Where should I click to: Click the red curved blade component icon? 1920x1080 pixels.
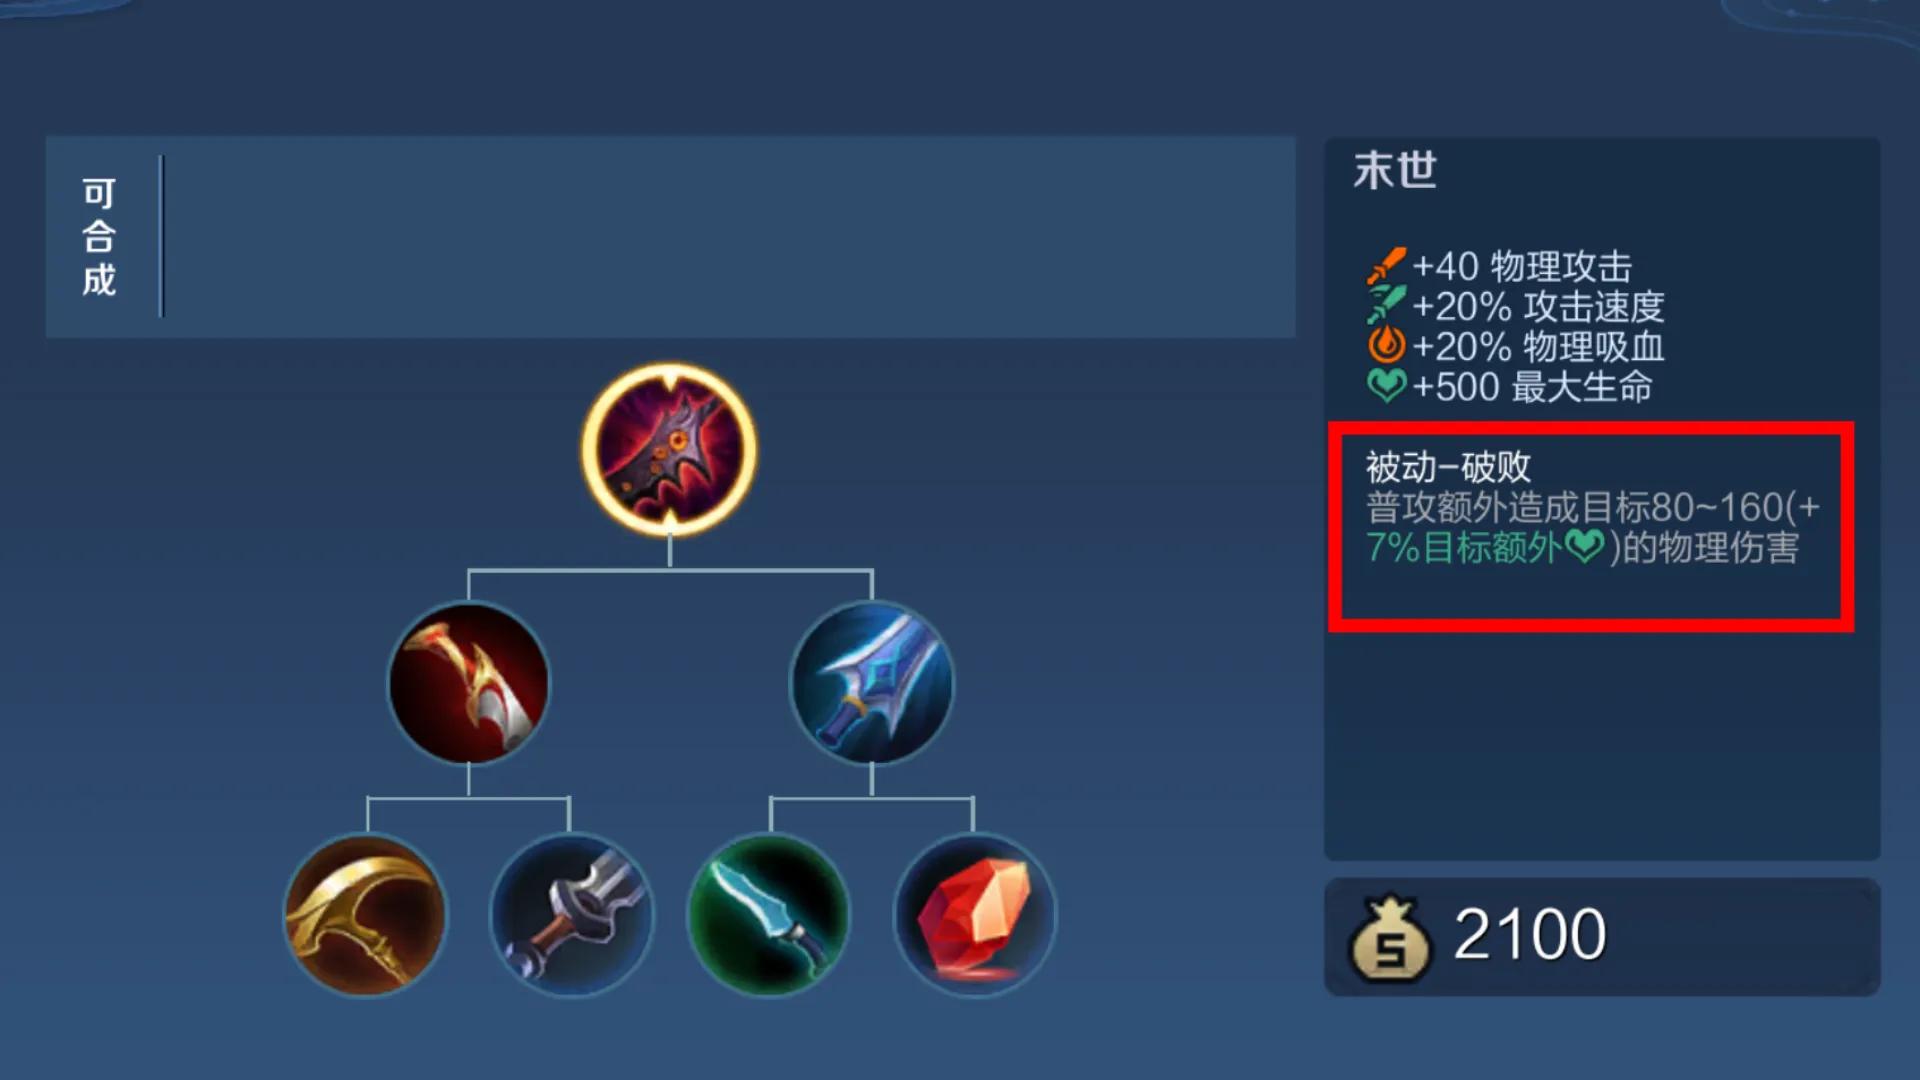coord(468,683)
